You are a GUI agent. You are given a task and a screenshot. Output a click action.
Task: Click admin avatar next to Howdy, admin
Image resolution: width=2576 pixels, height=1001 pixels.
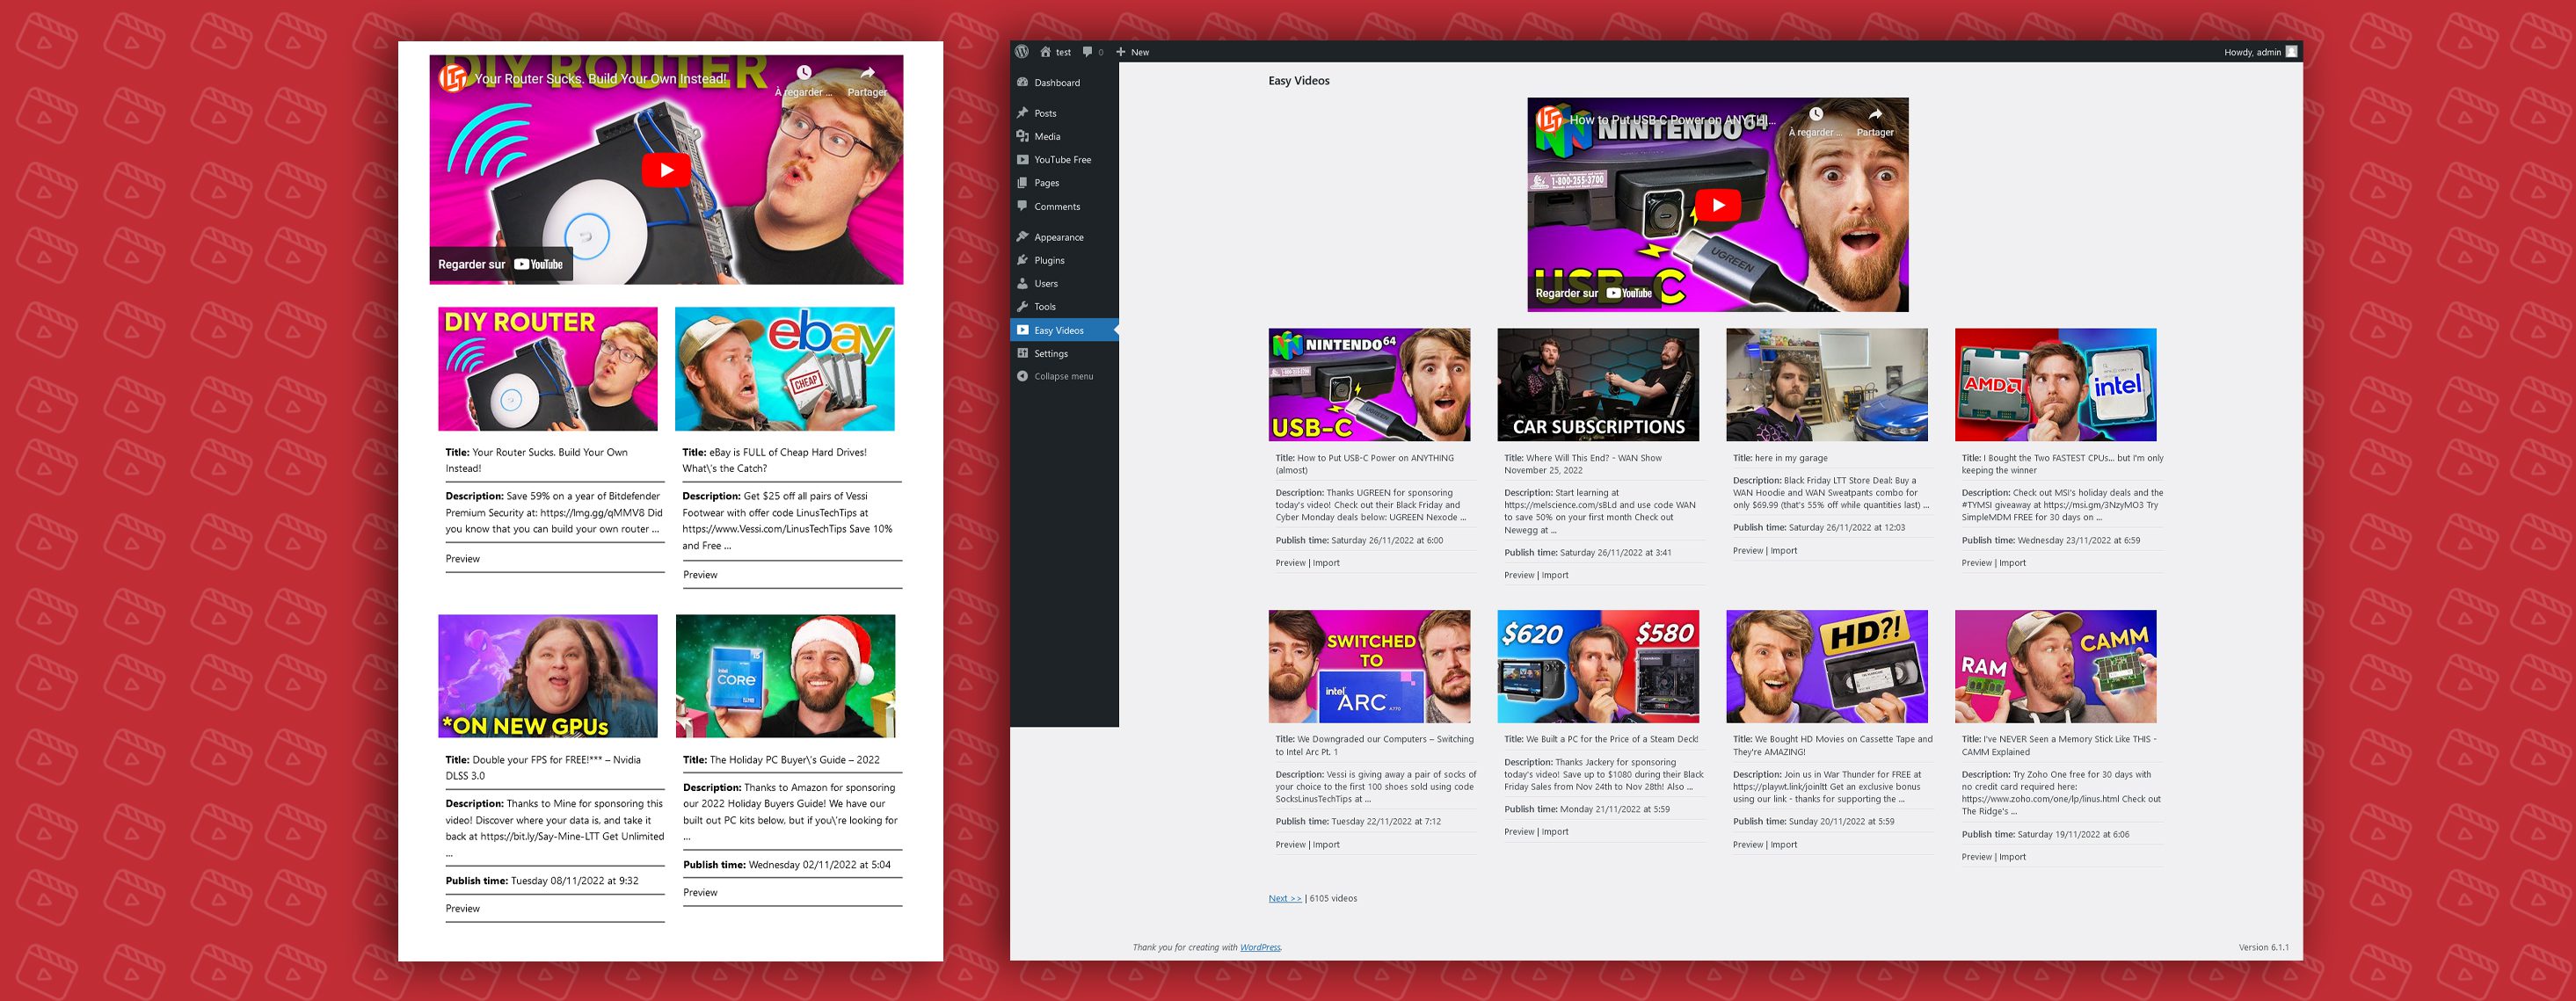(2291, 51)
